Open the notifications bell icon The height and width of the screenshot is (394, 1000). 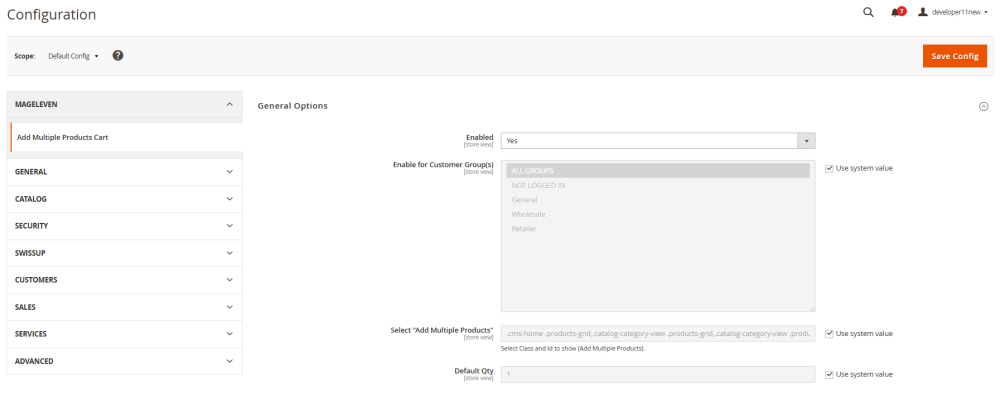coord(898,12)
